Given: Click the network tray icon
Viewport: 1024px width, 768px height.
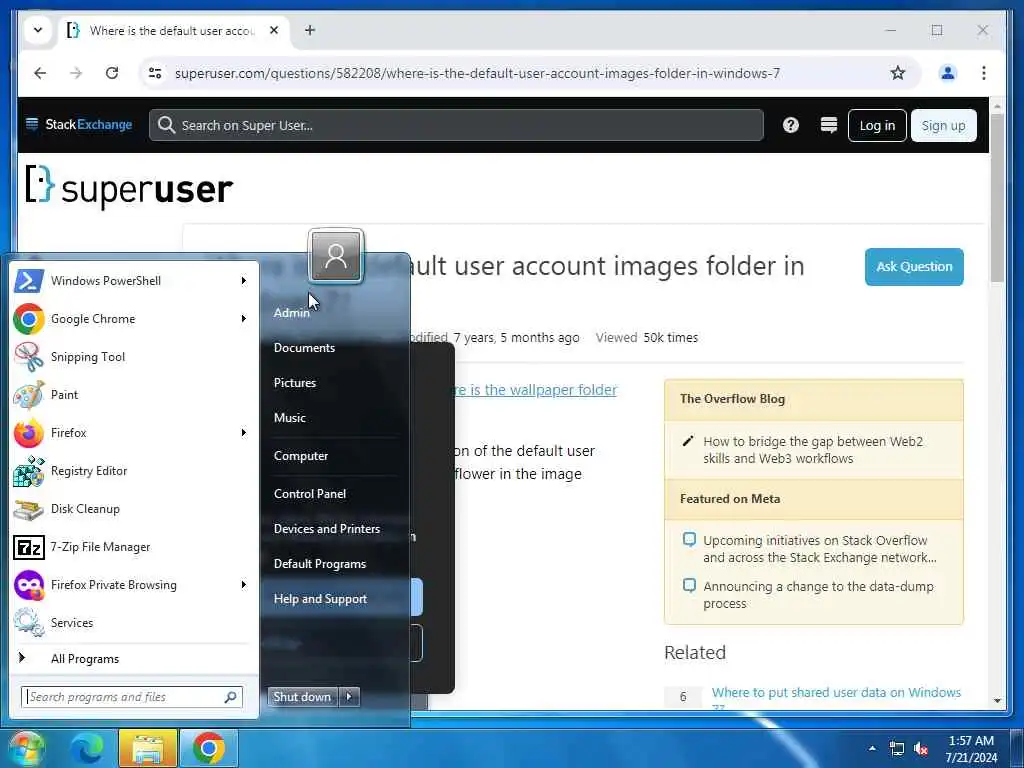Looking at the screenshot, I should pyautogui.click(x=897, y=748).
